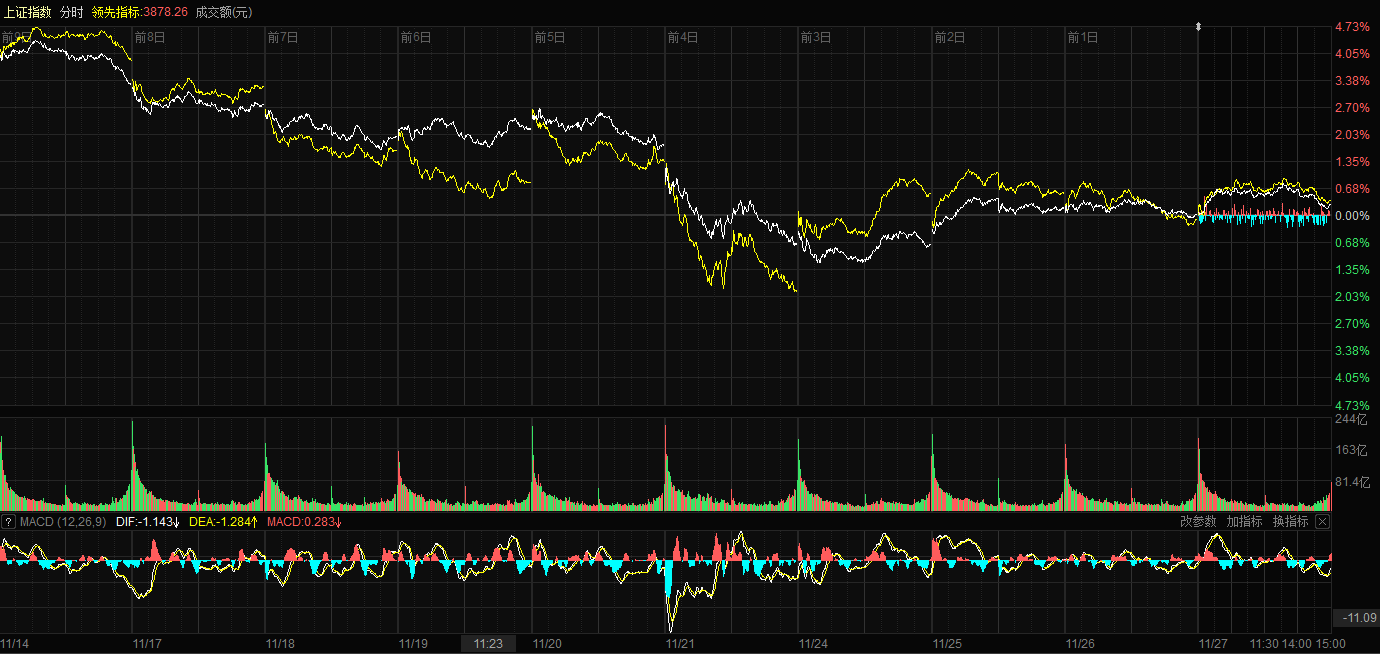Viewport: 1380px width, 654px height.
Task: Click 换指标 to switch indicator
Action: (1290, 522)
